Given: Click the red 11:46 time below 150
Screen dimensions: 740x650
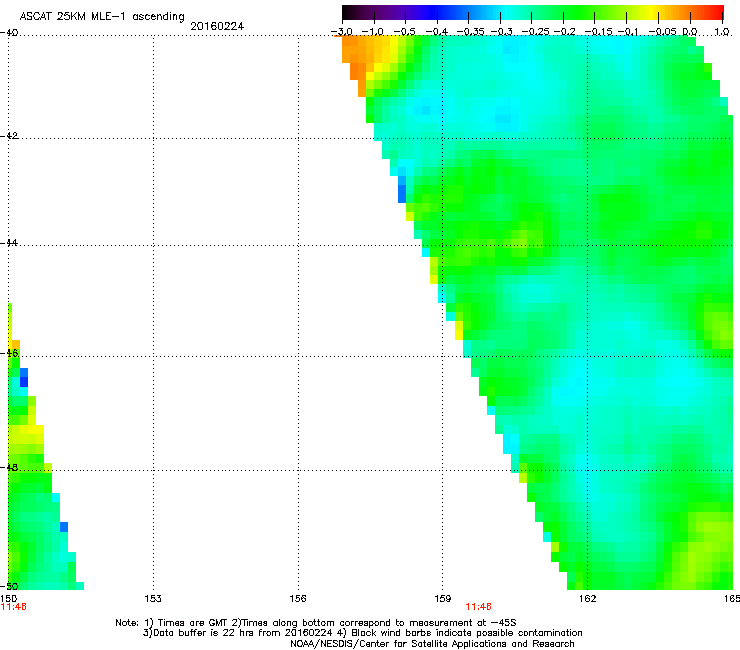Looking at the screenshot, I should [13, 607].
